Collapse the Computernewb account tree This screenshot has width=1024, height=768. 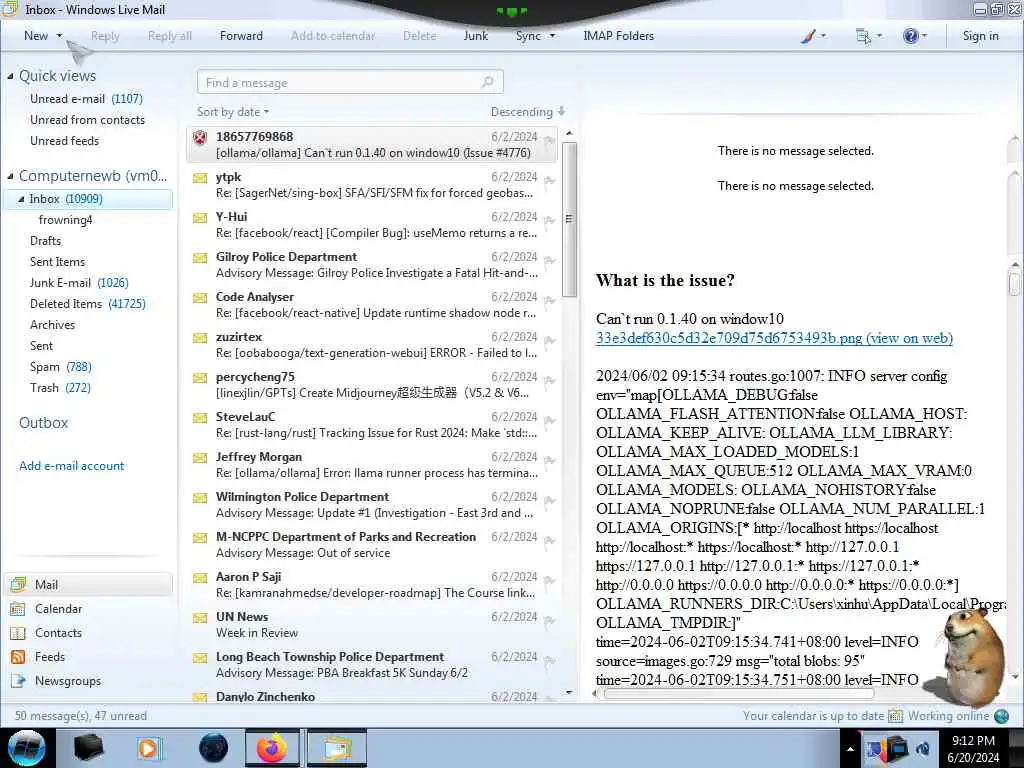pyautogui.click(x=10, y=176)
